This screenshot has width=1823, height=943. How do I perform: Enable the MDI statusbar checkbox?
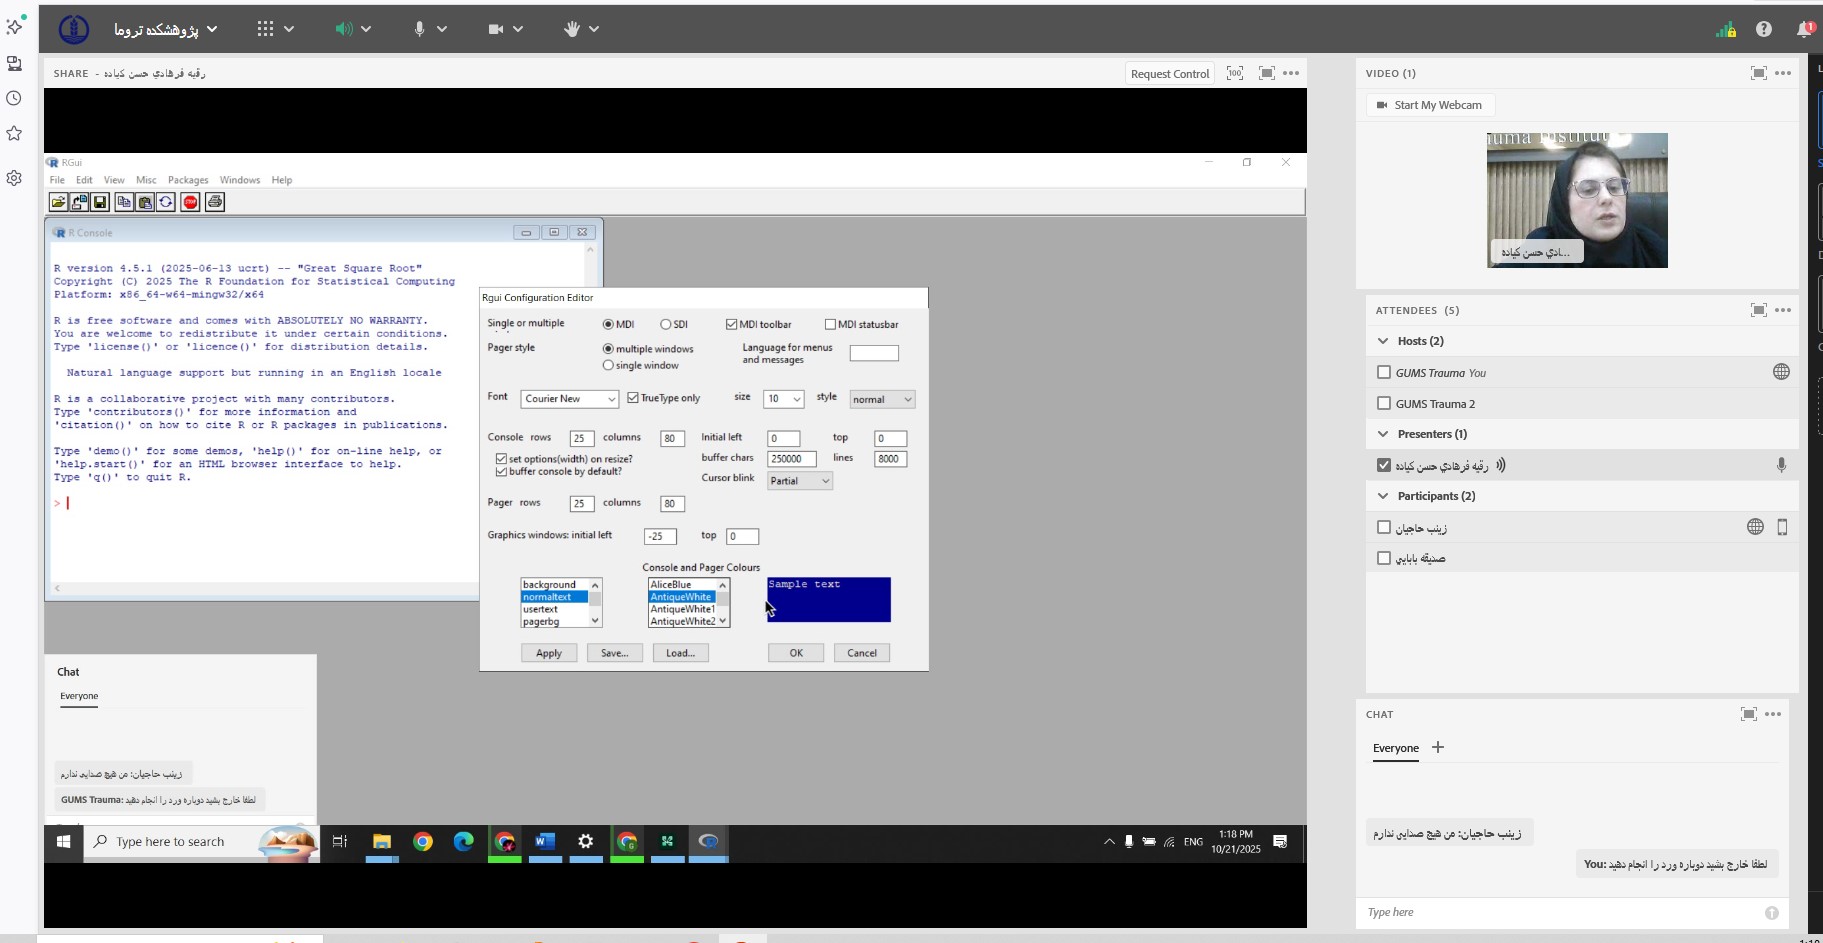coord(830,324)
